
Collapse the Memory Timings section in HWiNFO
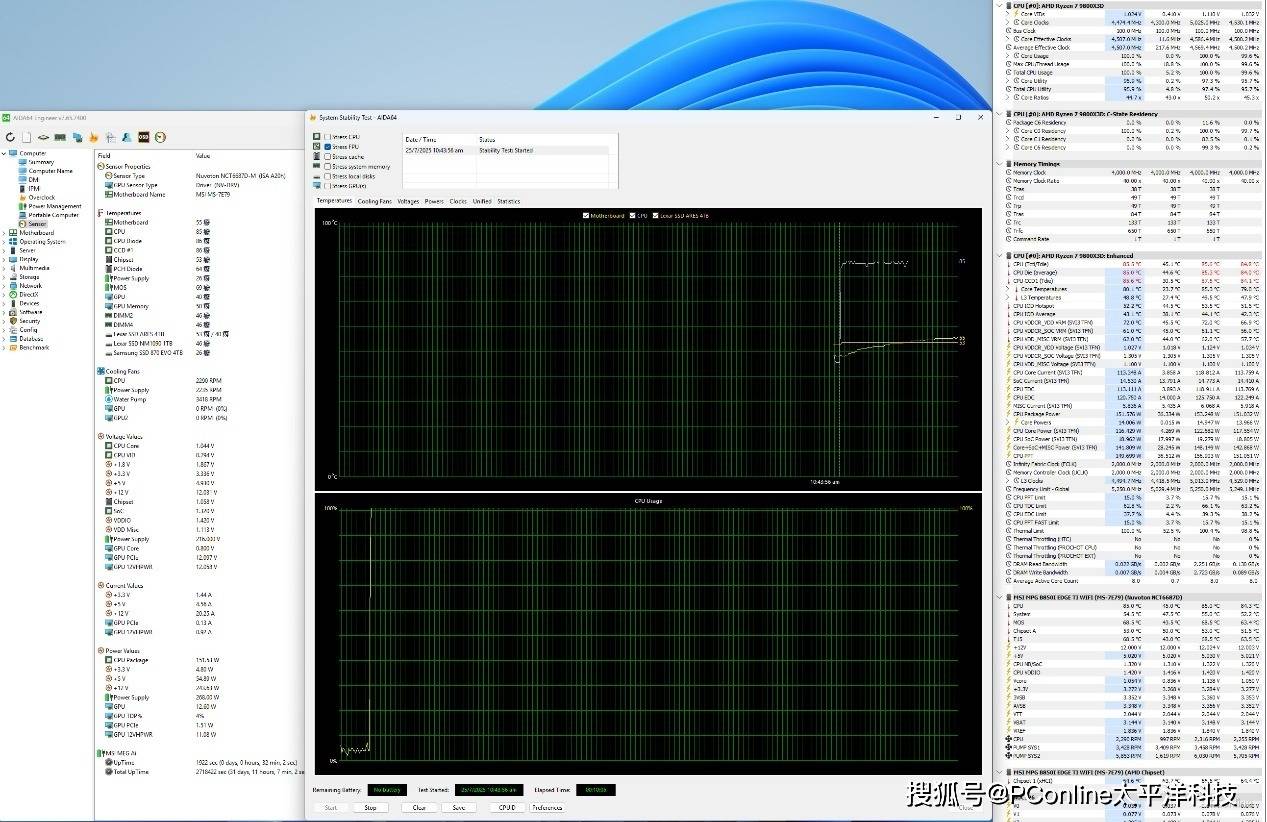pyautogui.click(x=1001, y=163)
